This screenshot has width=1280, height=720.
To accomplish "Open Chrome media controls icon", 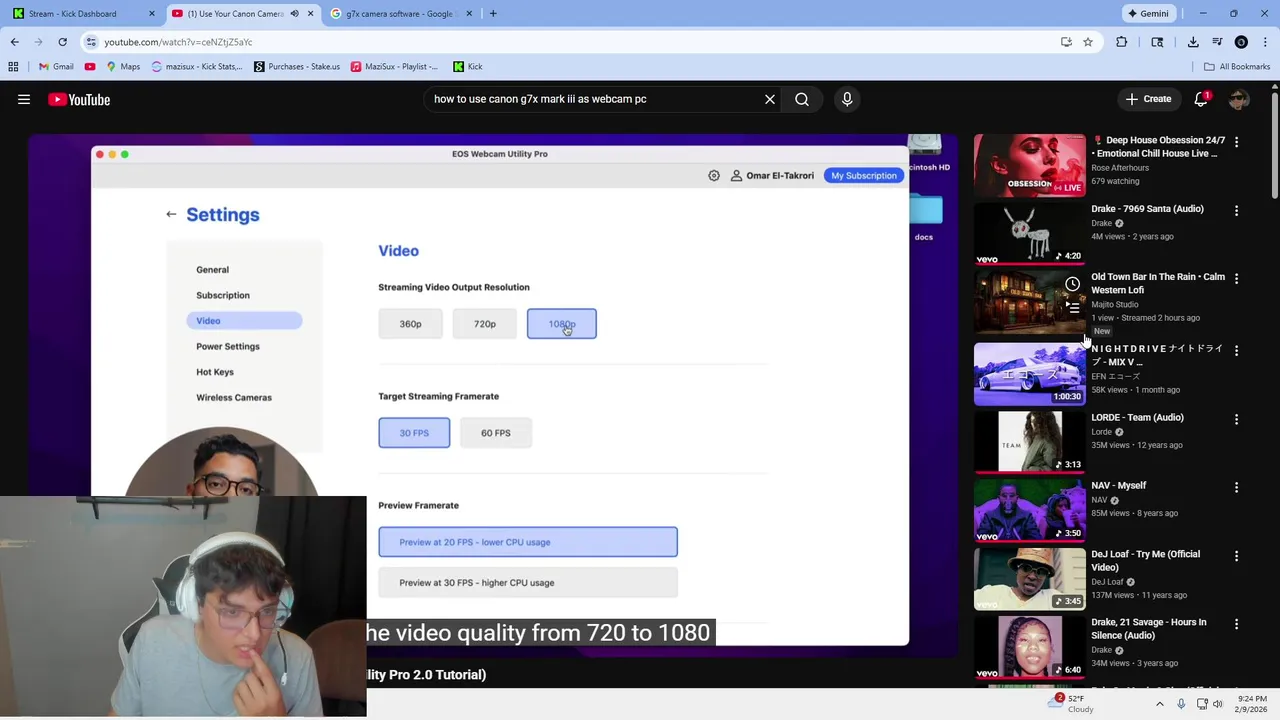I will [1217, 42].
